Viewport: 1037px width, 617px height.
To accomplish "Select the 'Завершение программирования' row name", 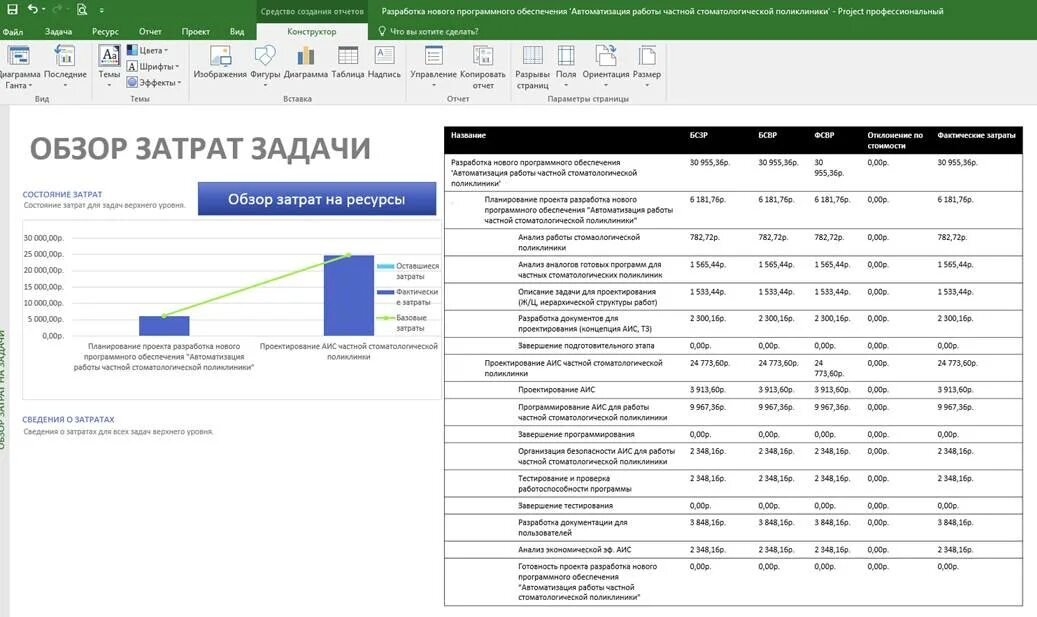I will point(576,434).
